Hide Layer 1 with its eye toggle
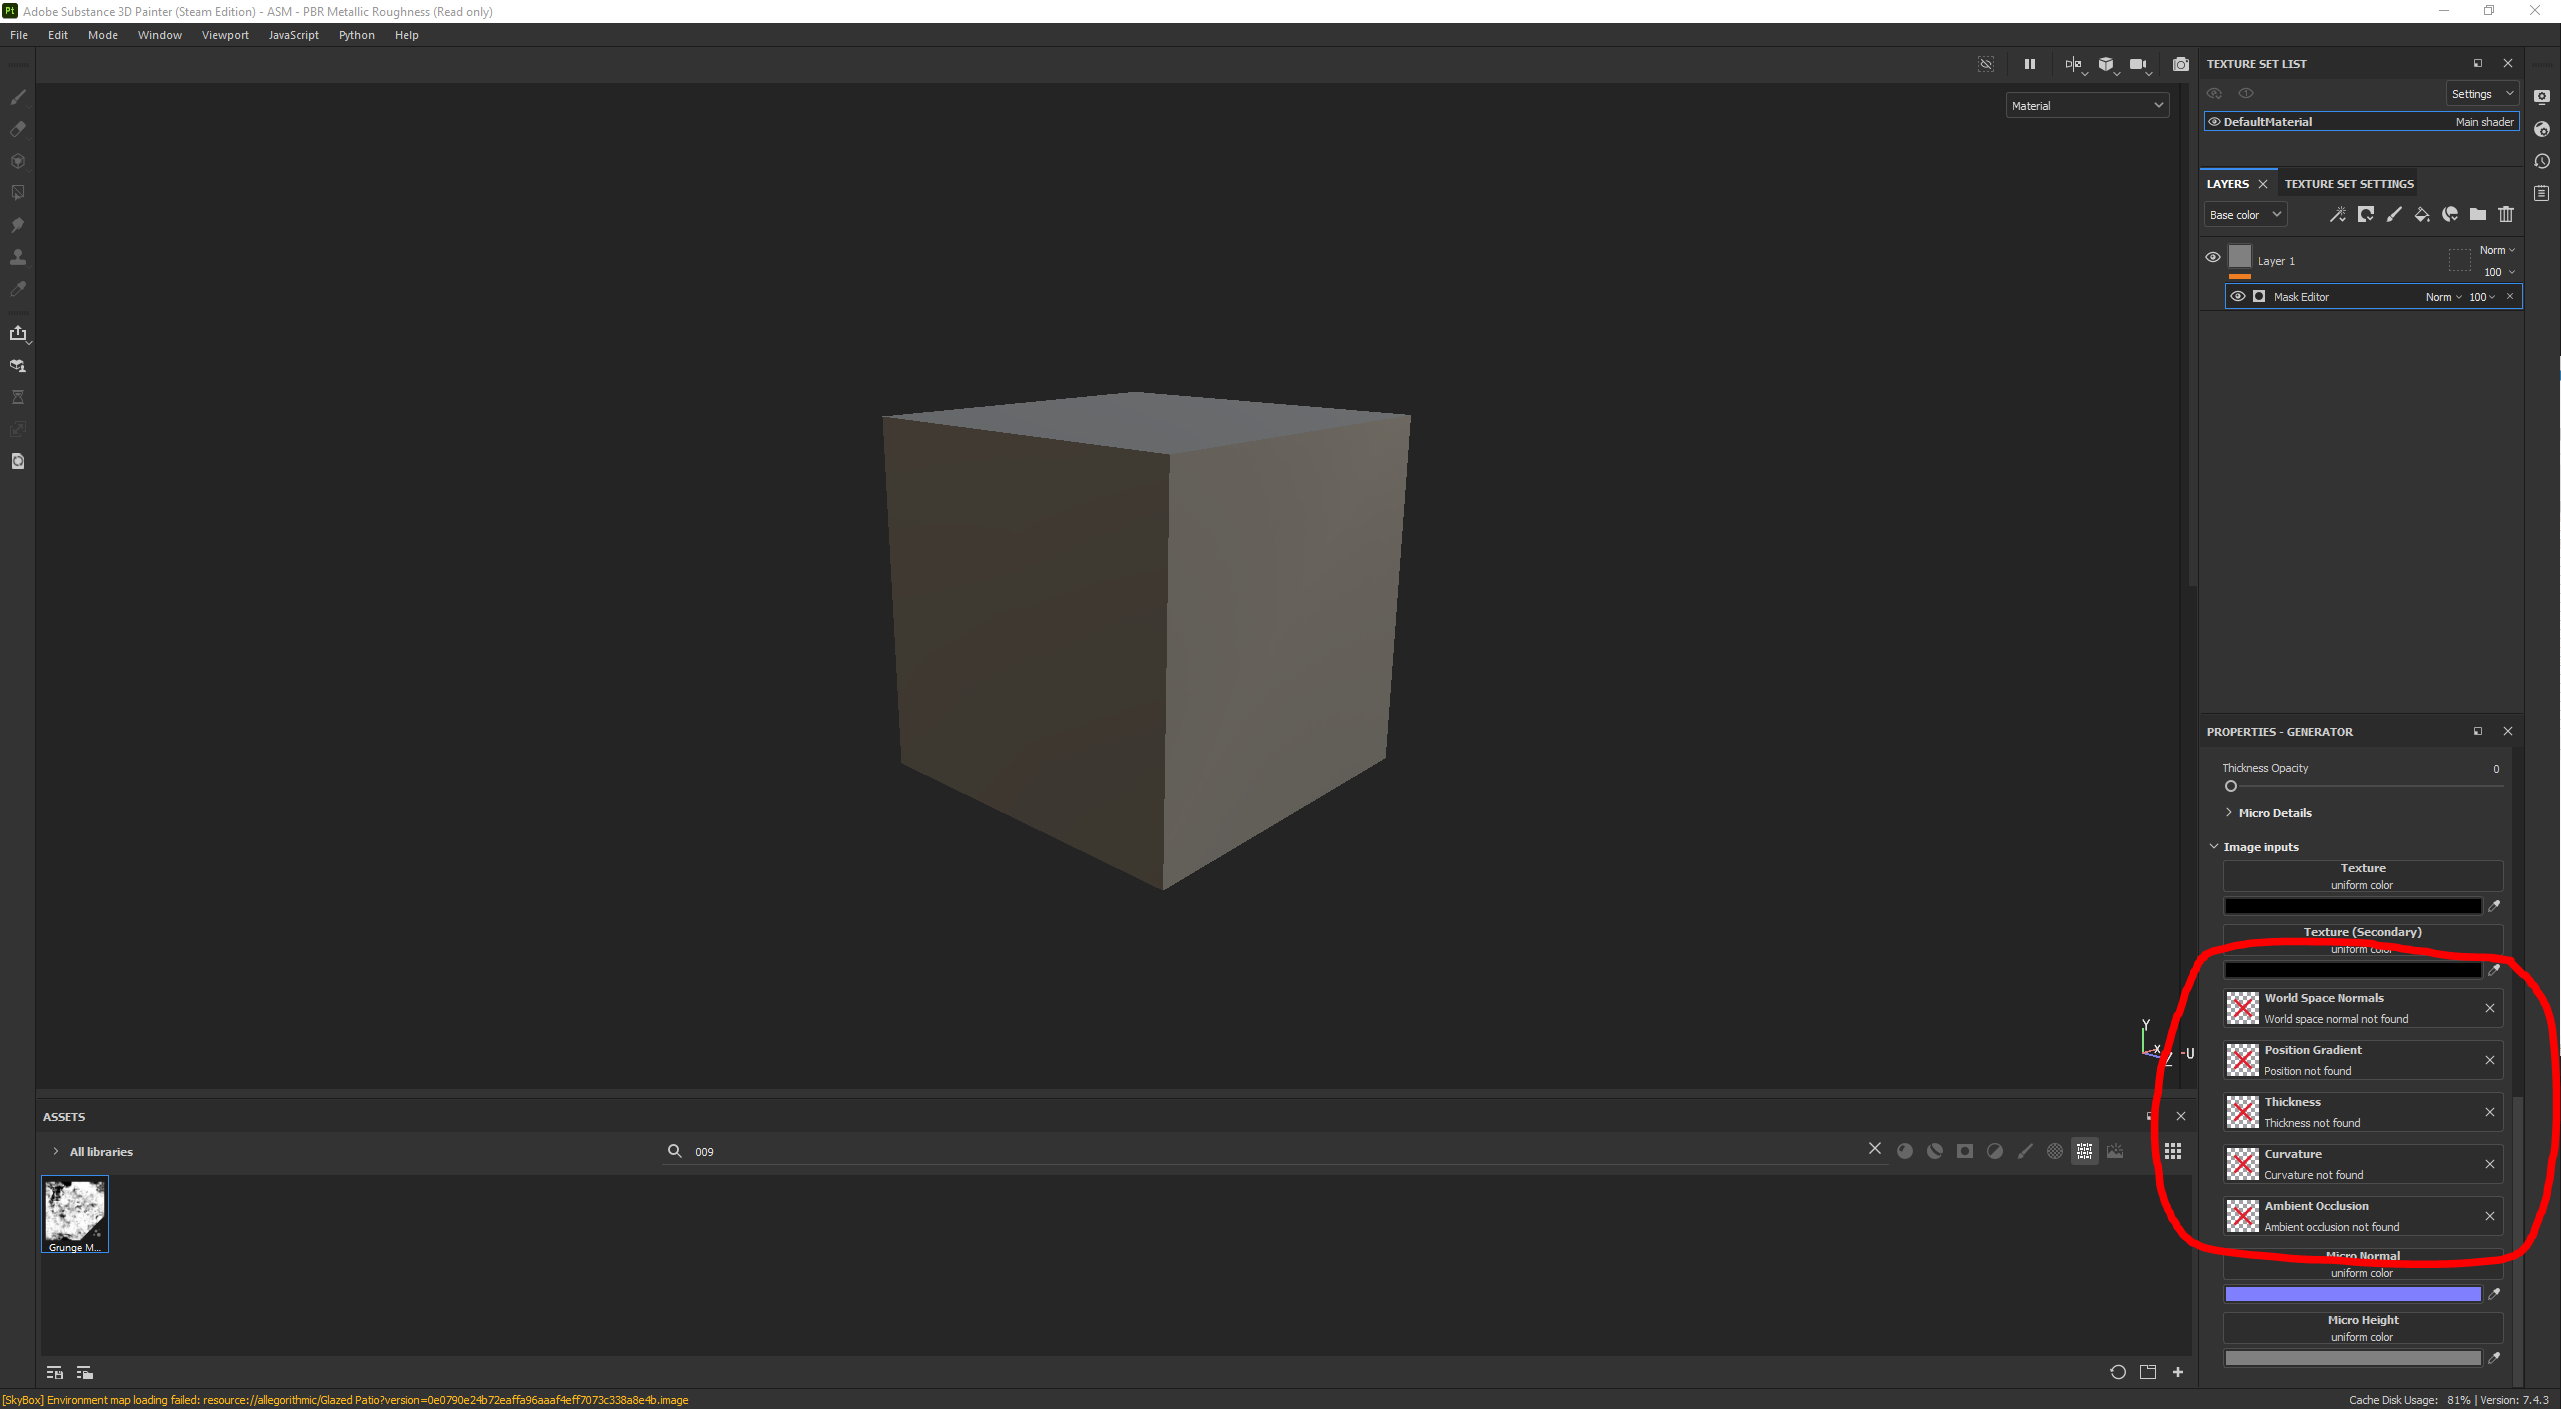 point(2212,257)
